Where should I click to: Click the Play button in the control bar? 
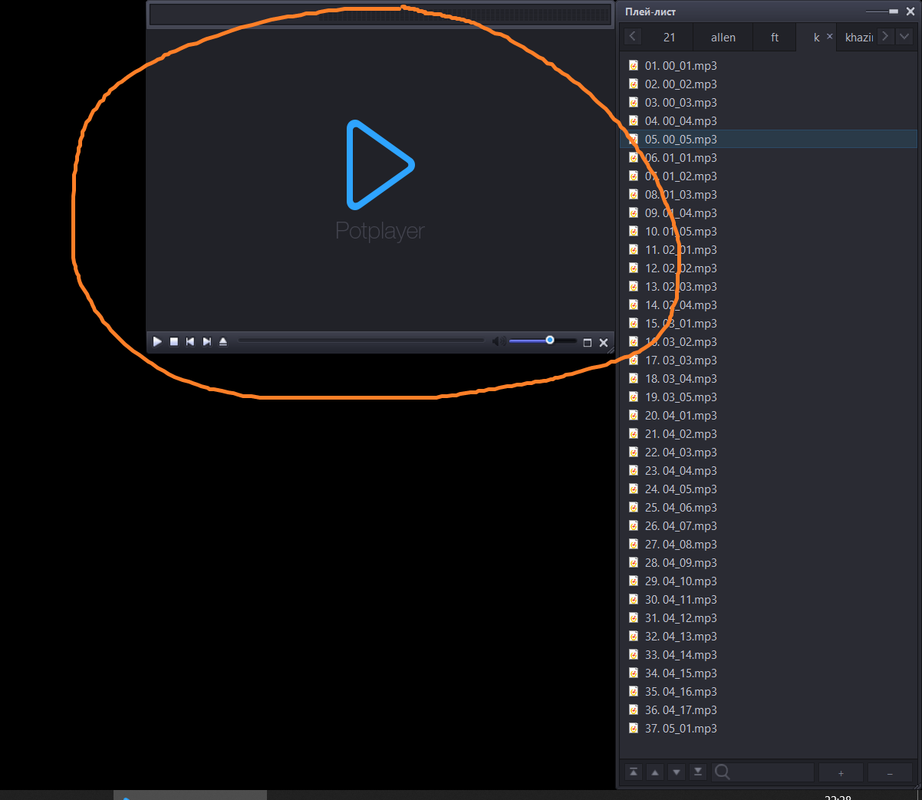[x=157, y=342]
